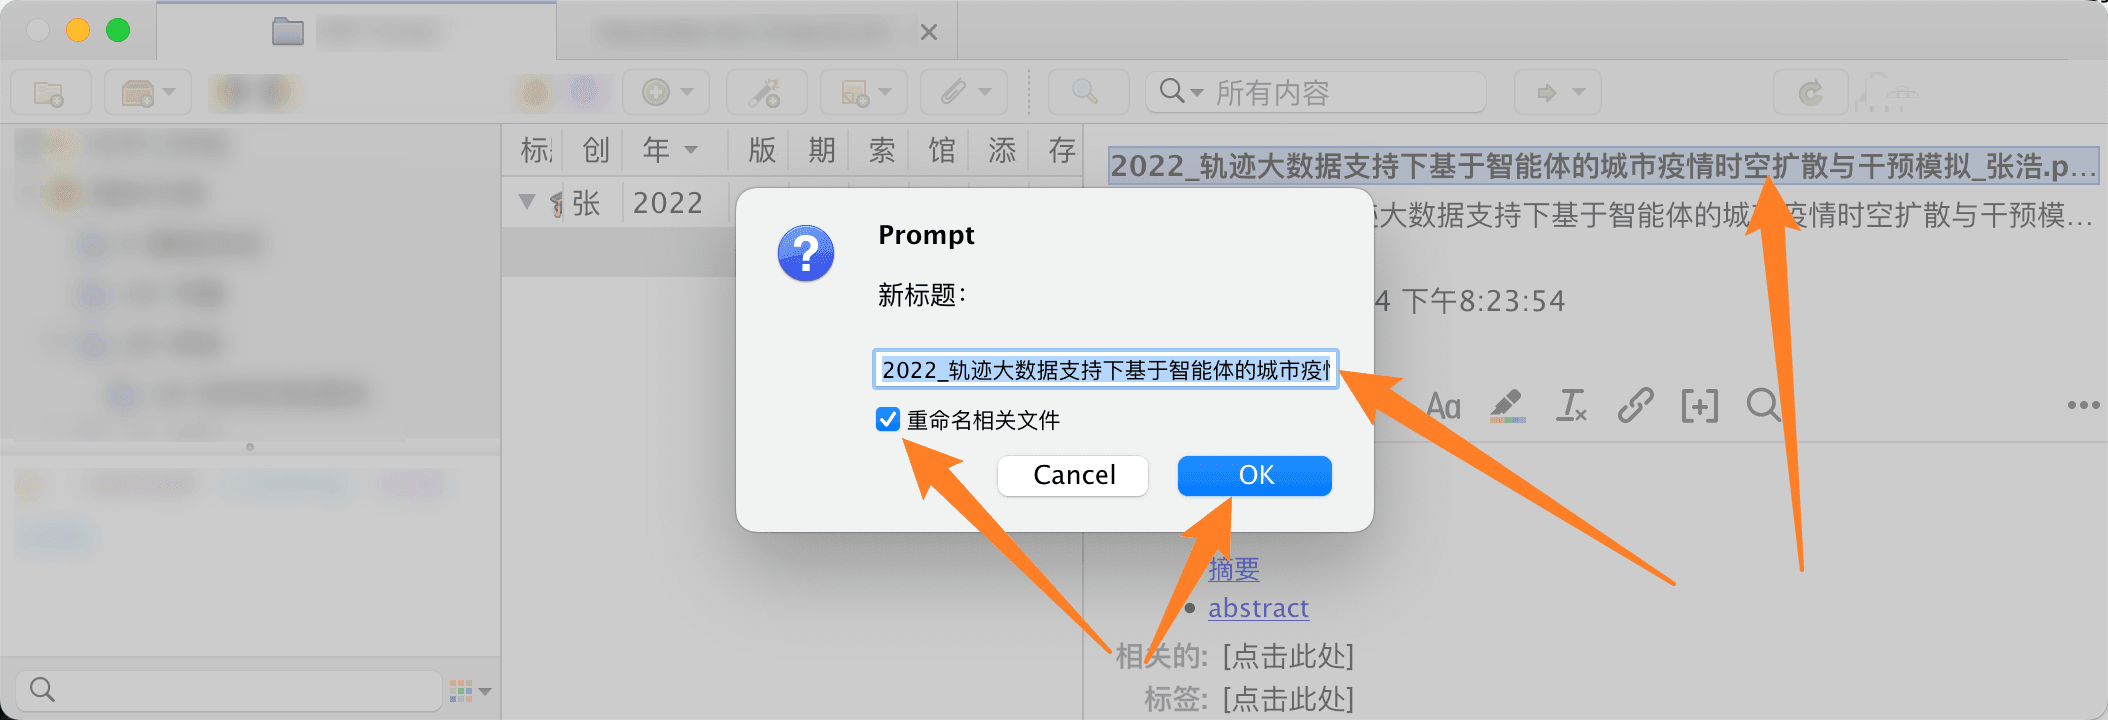The height and width of the screenshot is (720, 2108).
Task: Switch to the library tab with folder icon
Action: (356, 32)
